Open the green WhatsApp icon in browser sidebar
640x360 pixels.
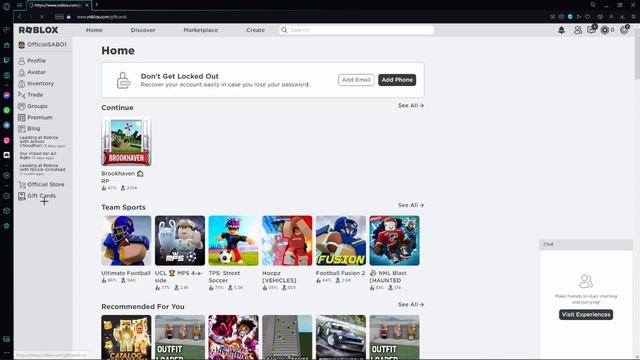click(7, 110)
